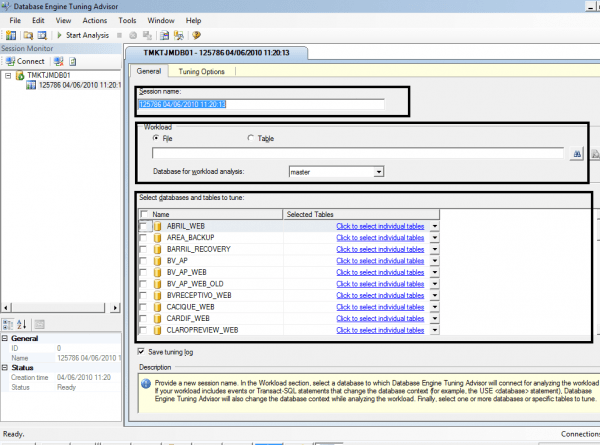
Task: Open the Database for workload analysis dropdown
Action: (379, 172)
